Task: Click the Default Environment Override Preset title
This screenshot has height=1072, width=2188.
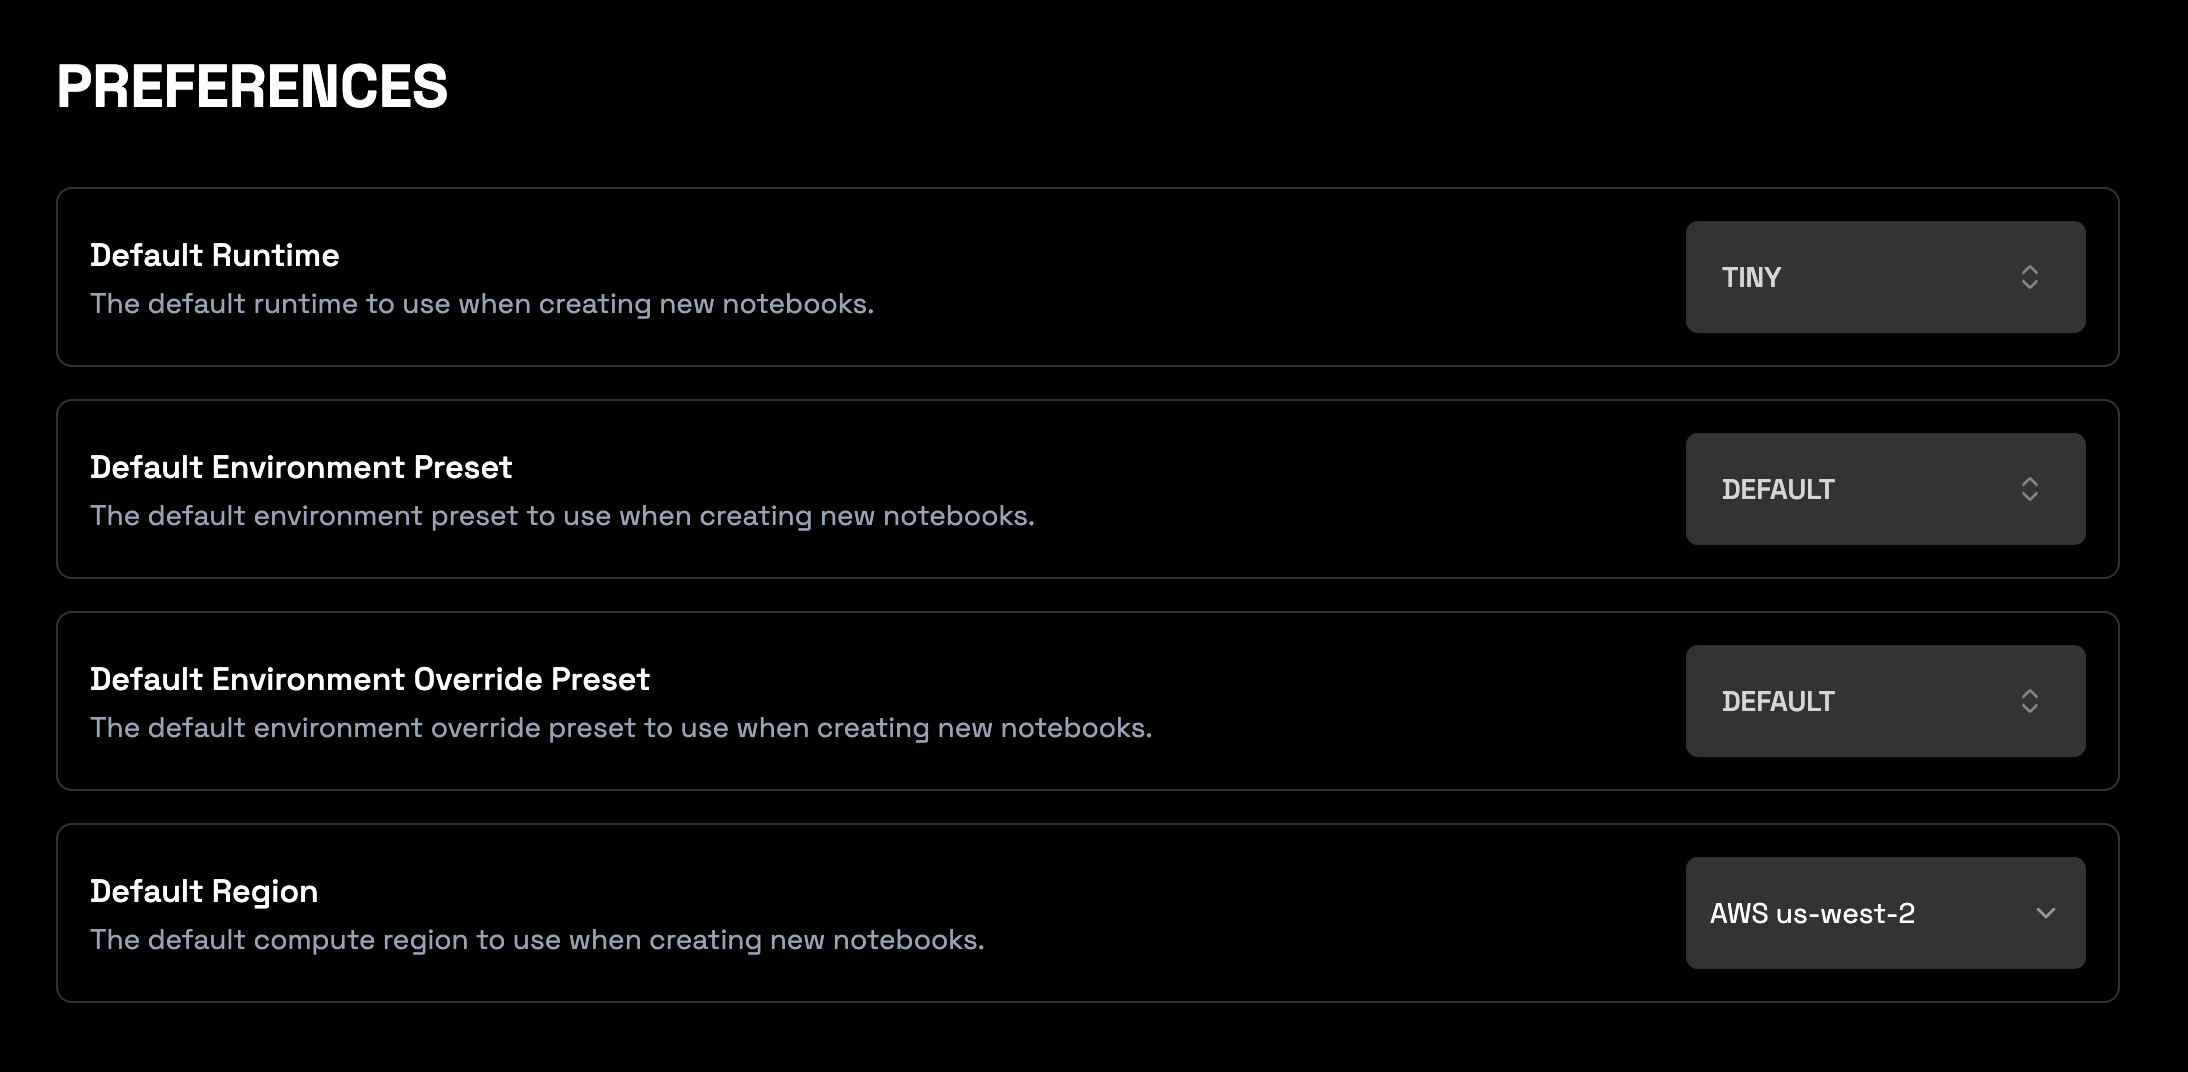Action: [370, 679]
